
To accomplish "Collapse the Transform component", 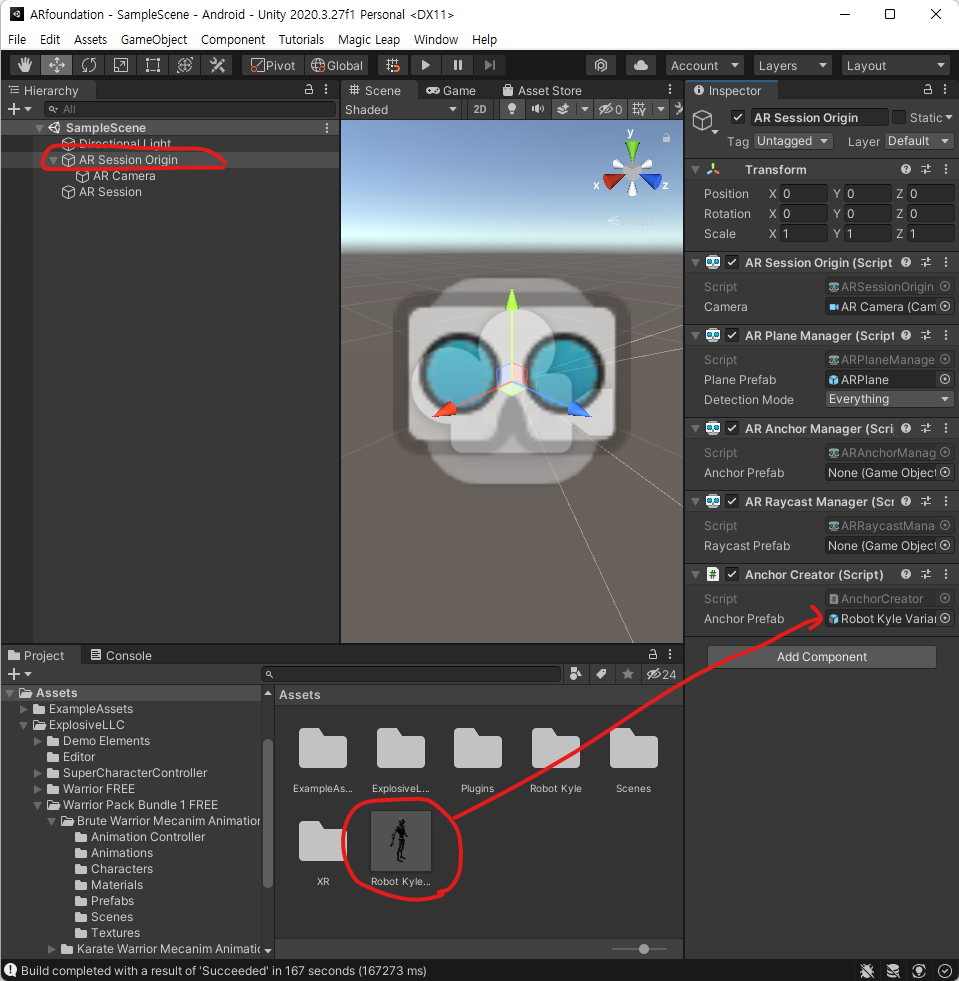I will (695, 170).
